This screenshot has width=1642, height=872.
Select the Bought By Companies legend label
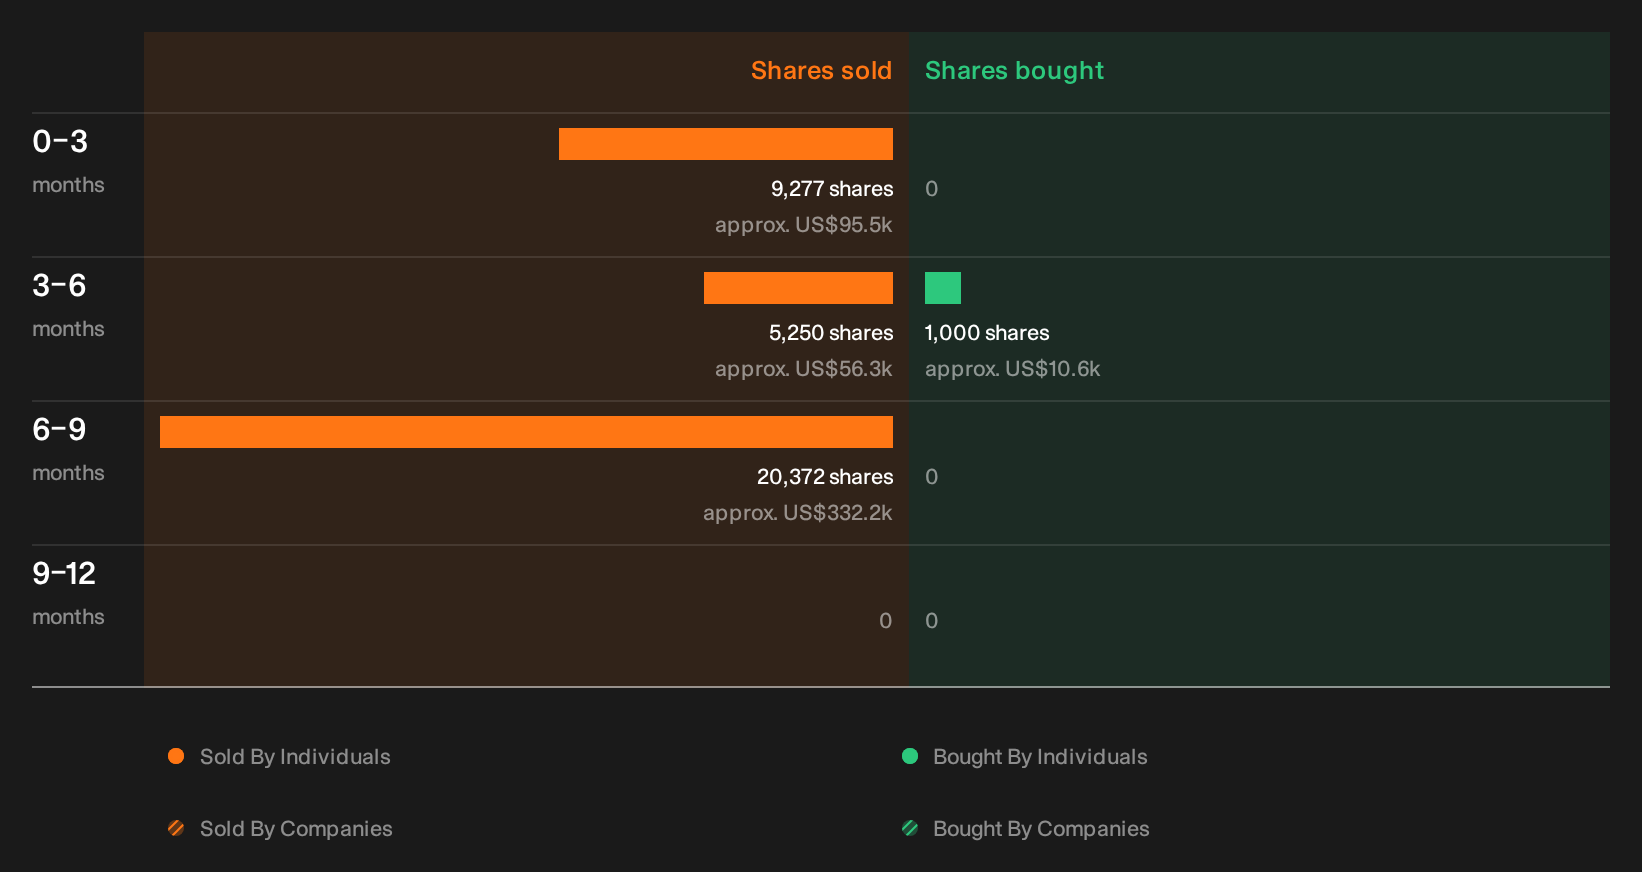[1041, 829]
